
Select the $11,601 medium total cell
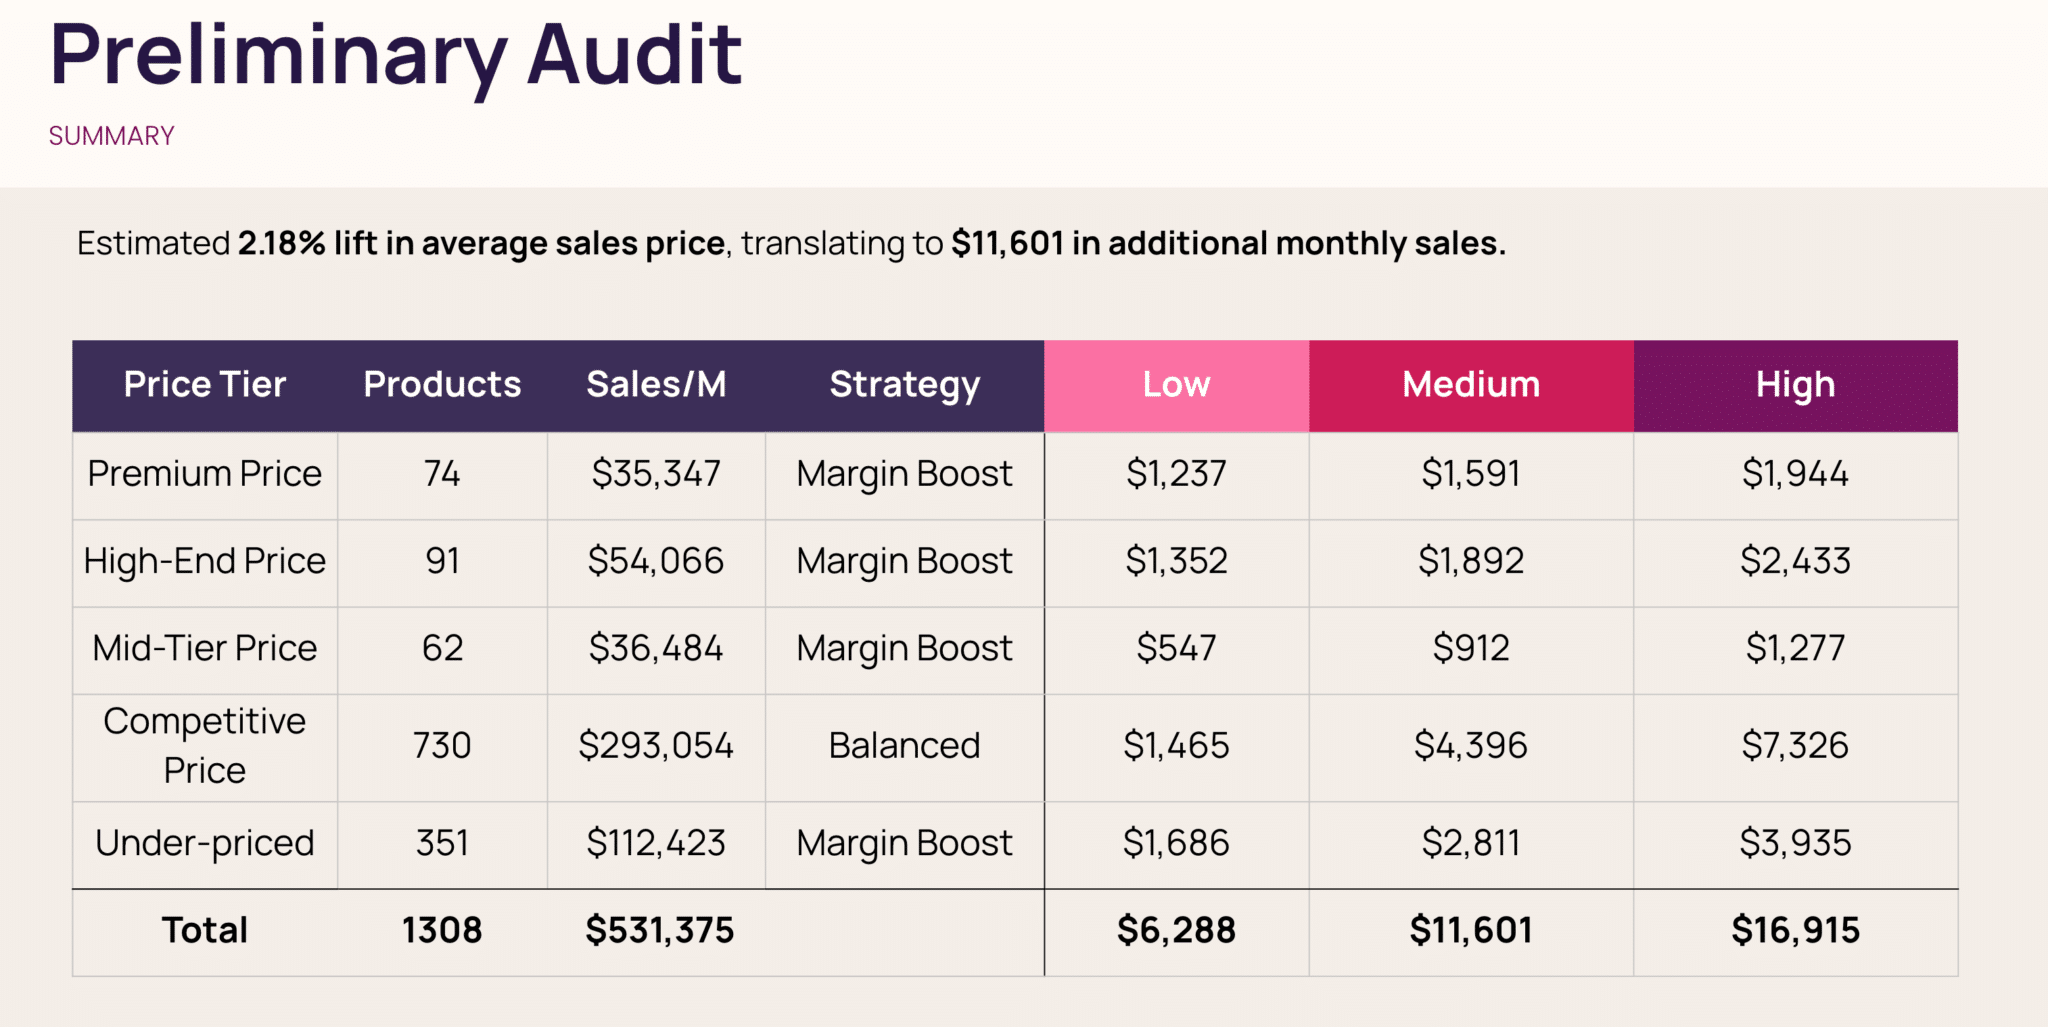[1470, 931]
